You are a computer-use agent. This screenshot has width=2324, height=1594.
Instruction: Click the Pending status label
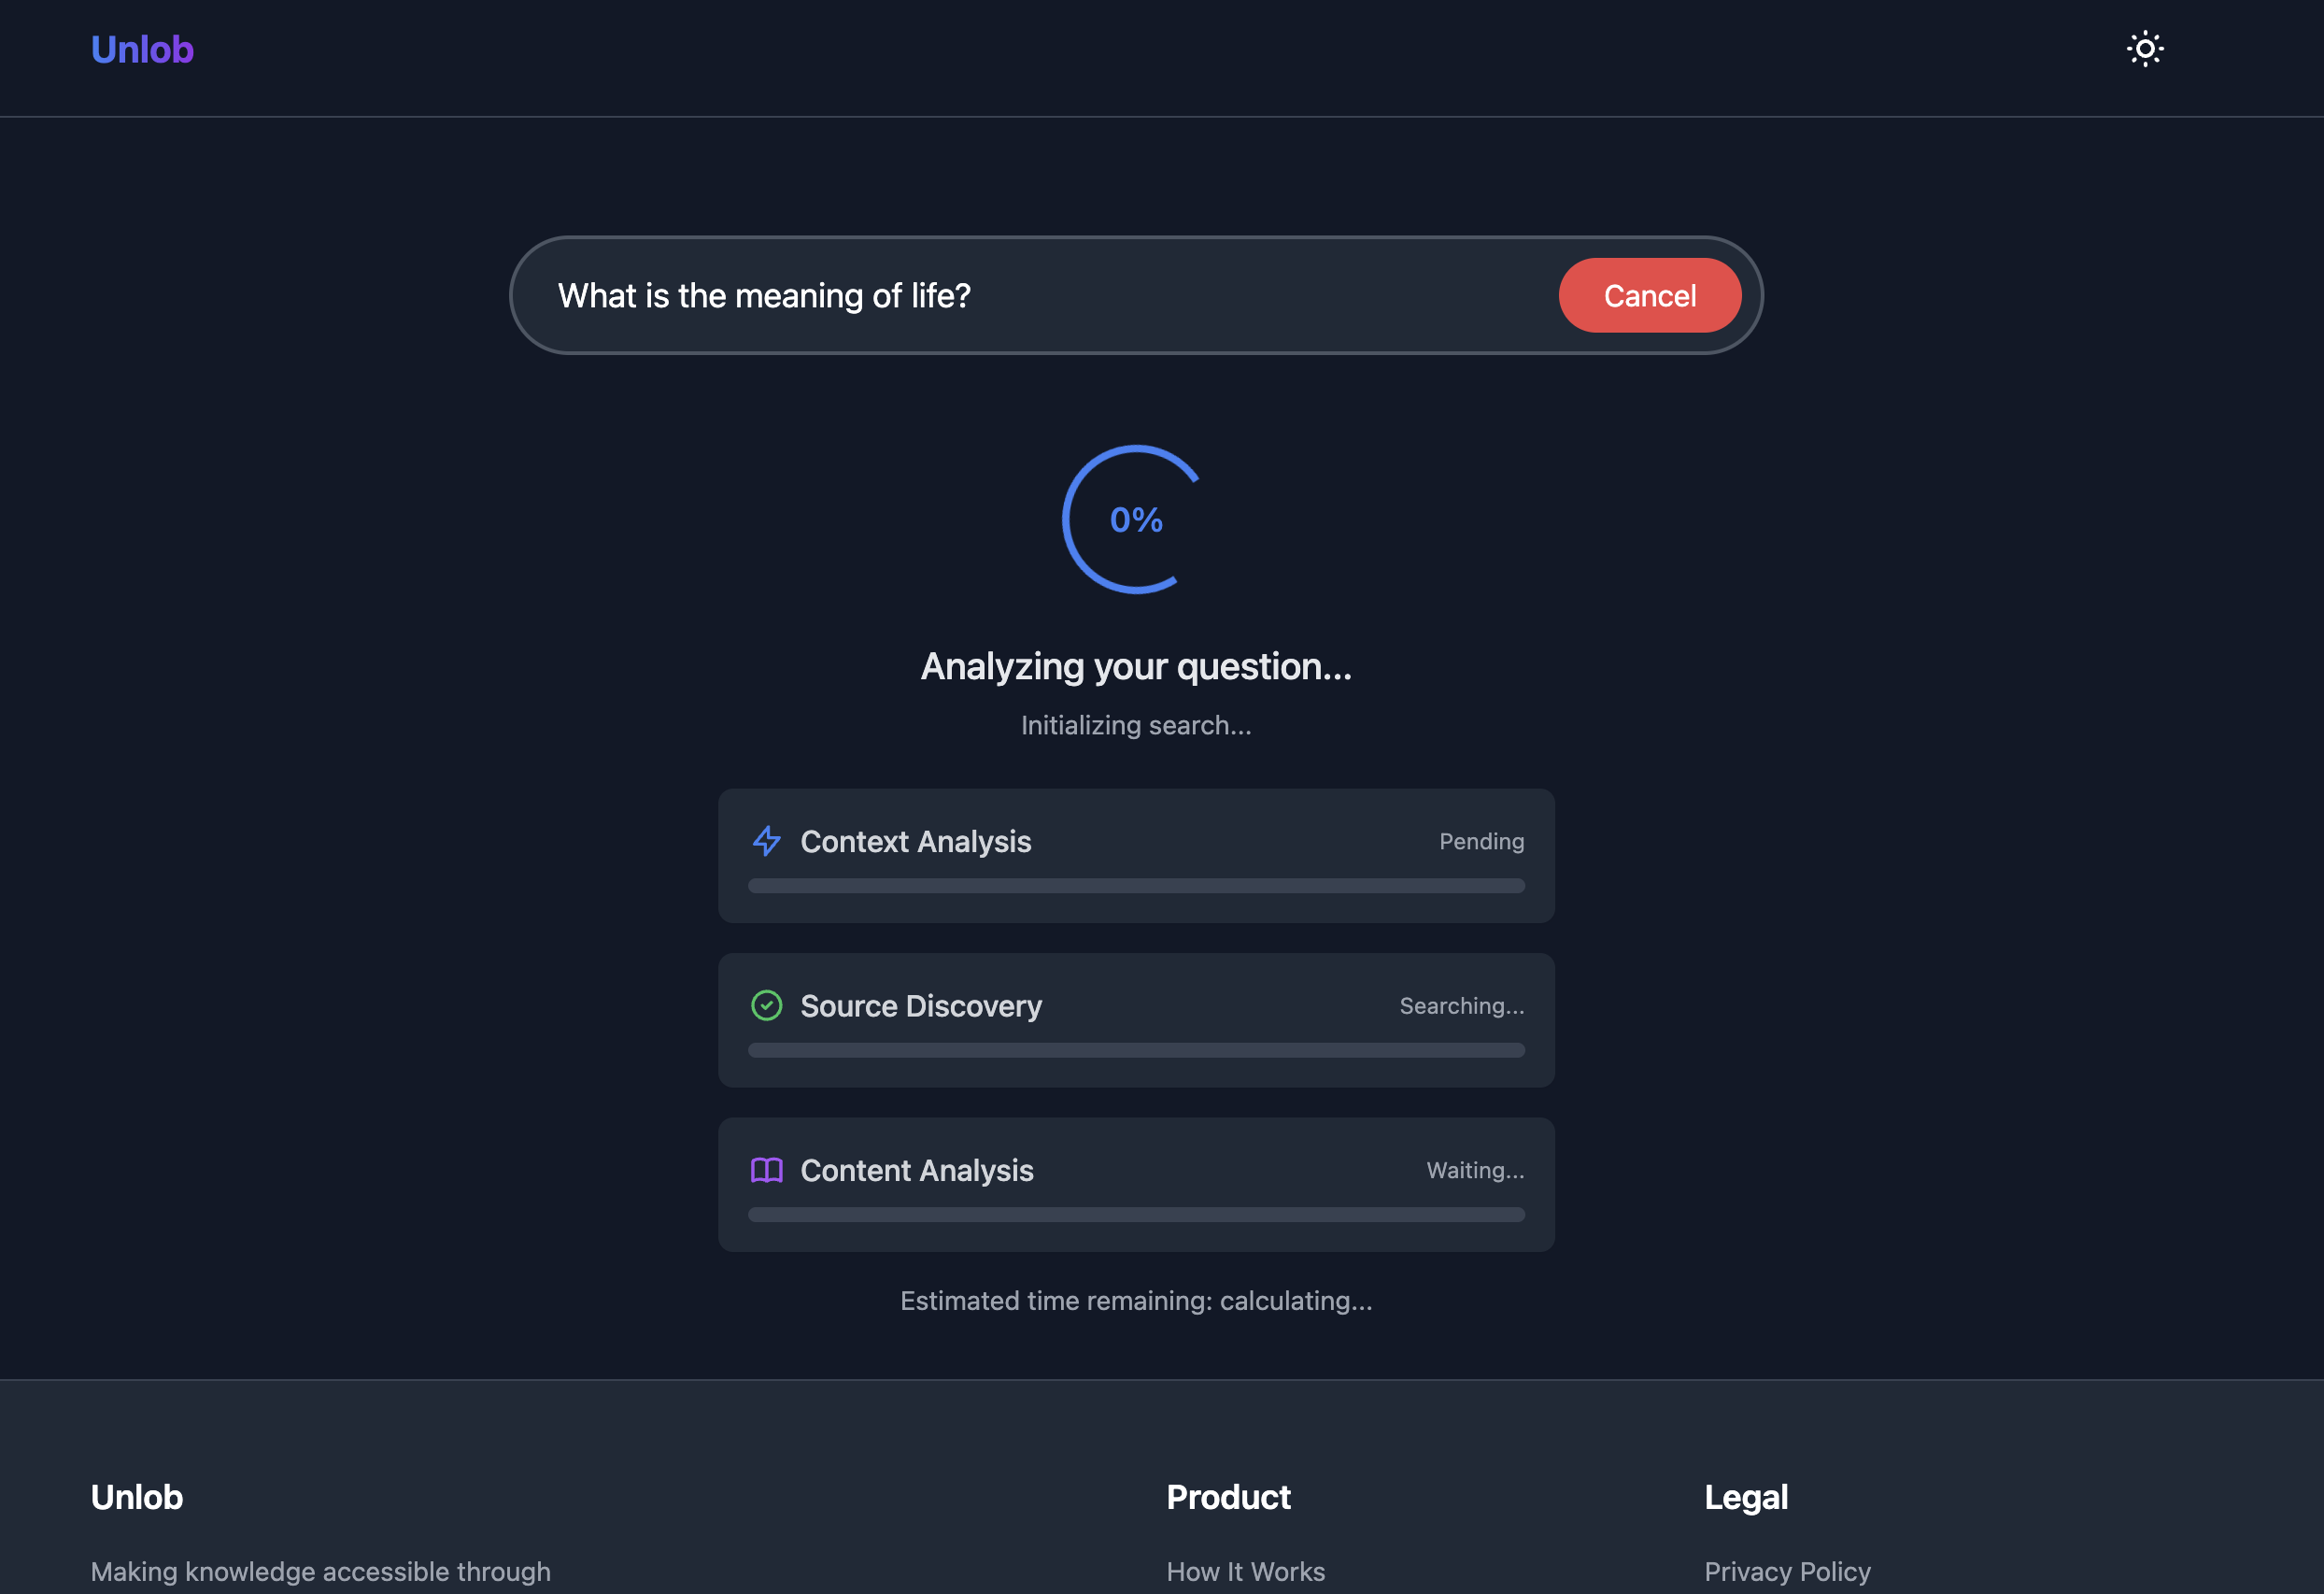(x=1481, y=841)
